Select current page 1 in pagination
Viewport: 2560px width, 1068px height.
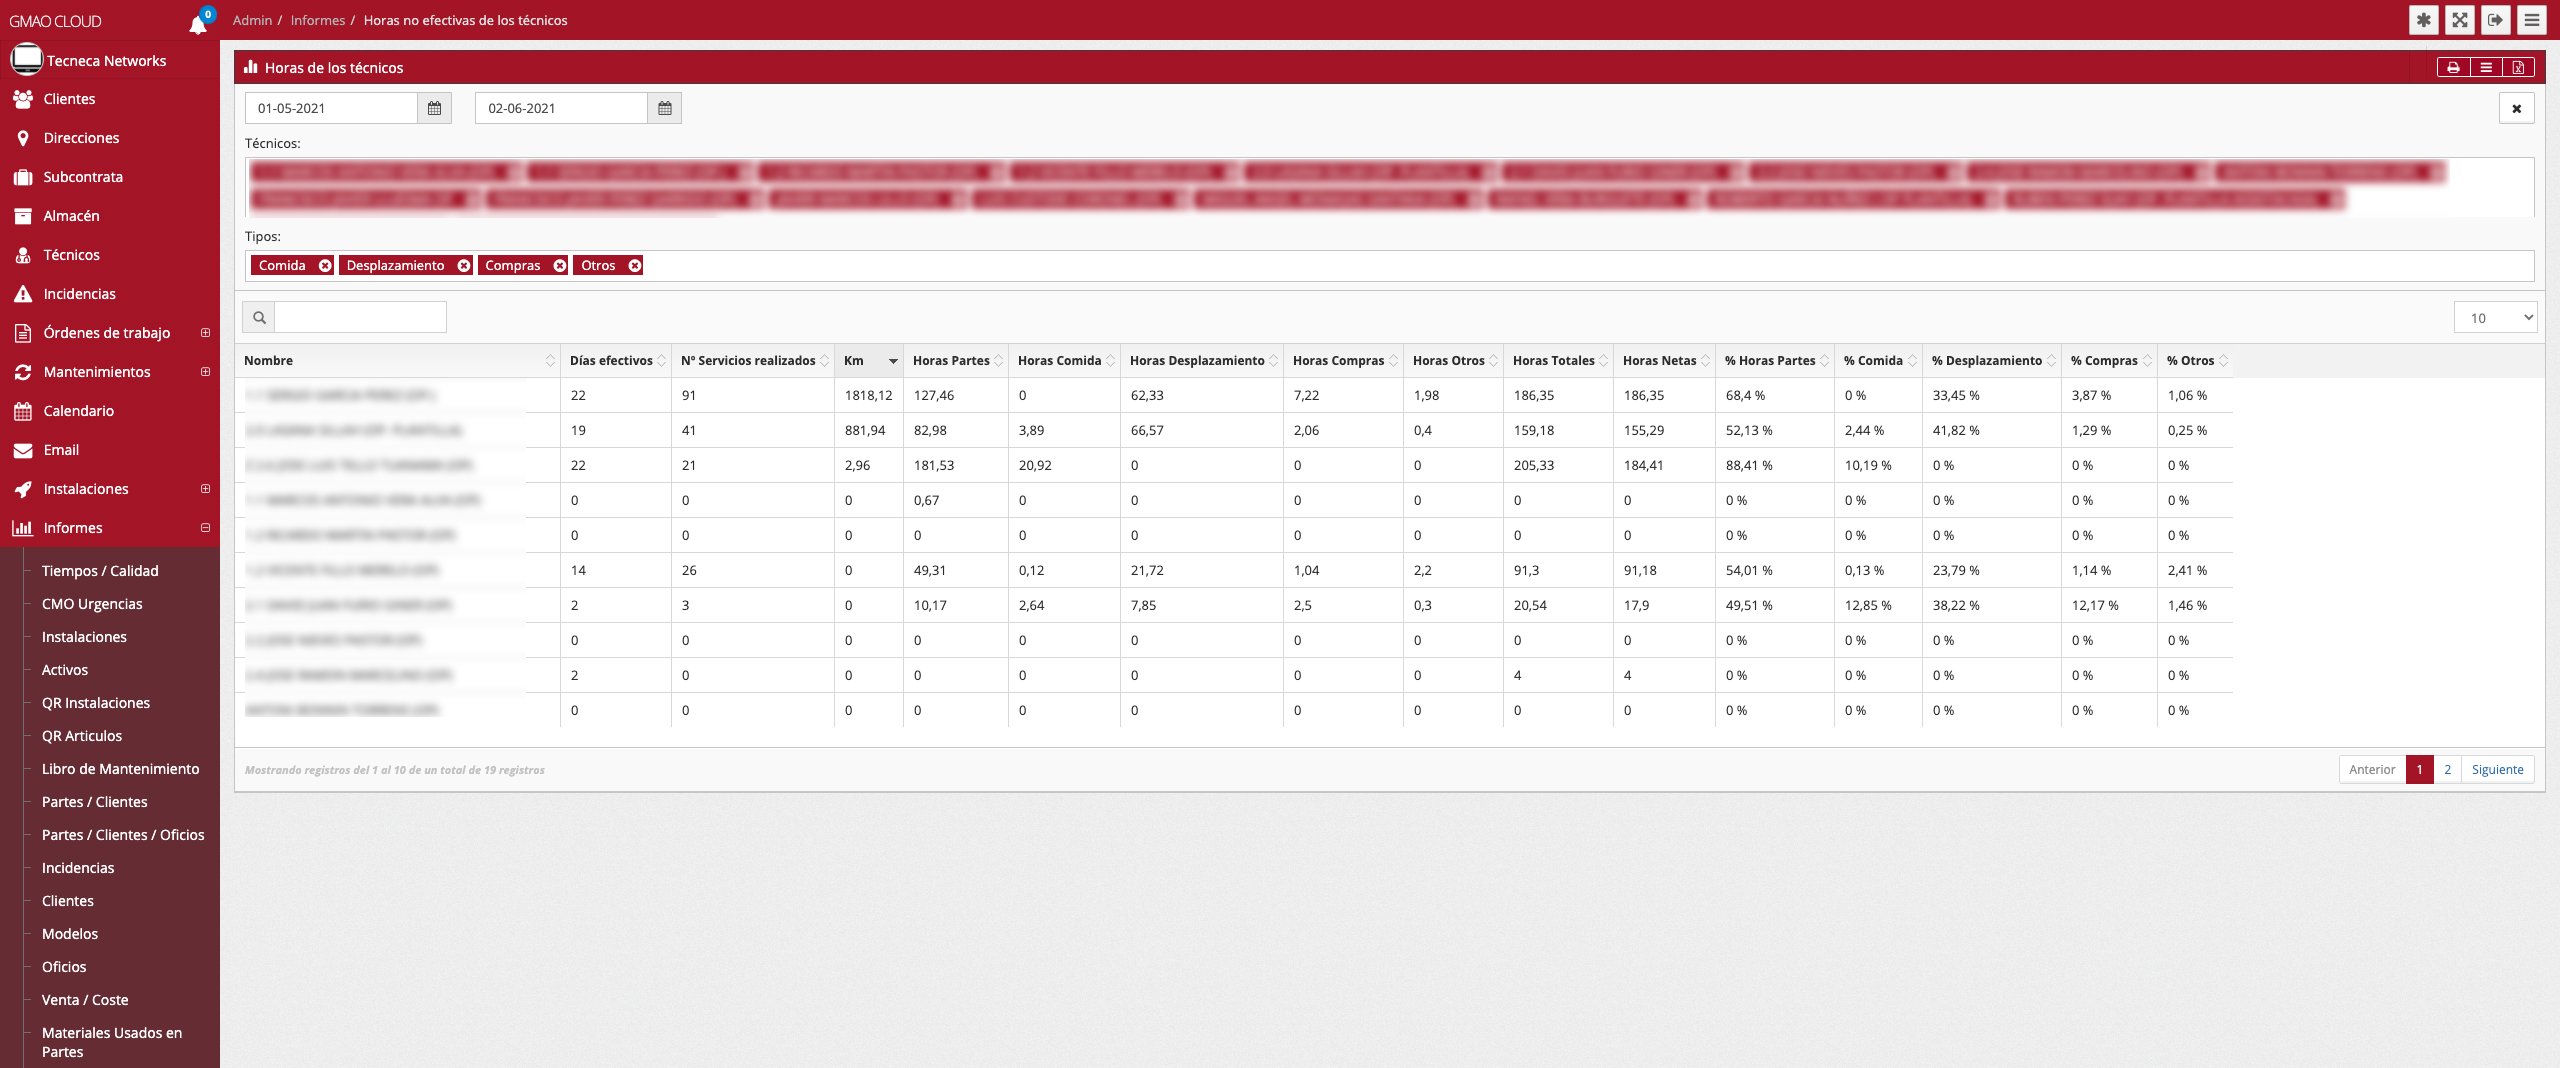(x=2419, y=769)
